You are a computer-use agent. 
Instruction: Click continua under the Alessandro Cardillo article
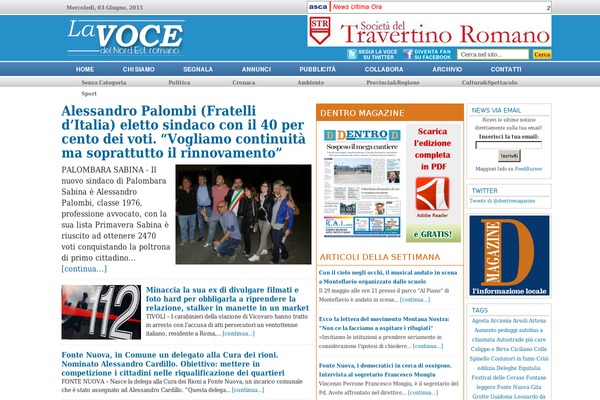248,390
